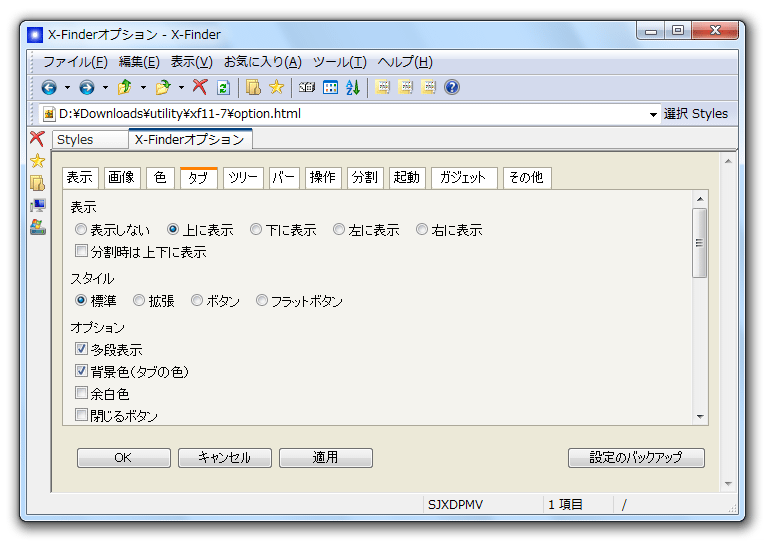Select the 右に表示 radio button
This screenshot has width=768, height=545.
(422, 229)
